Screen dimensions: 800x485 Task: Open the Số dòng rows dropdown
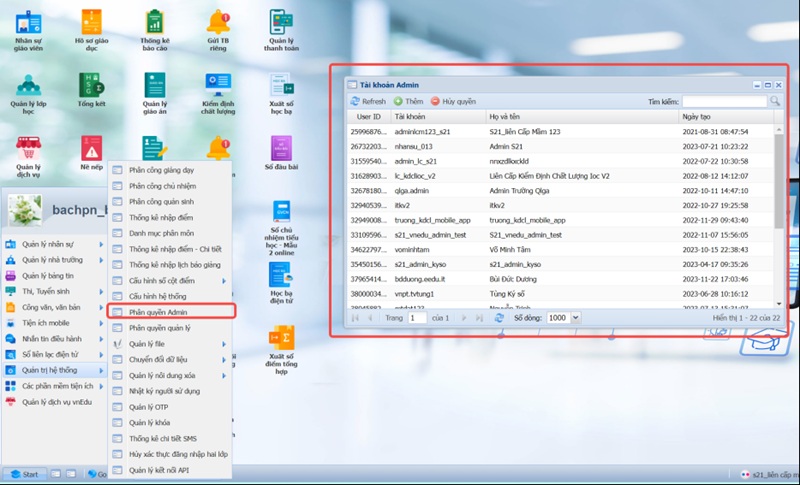click(x=576, y=318)
